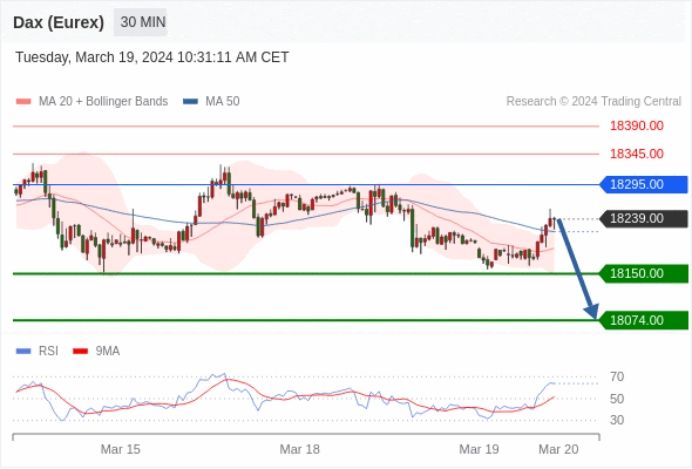Select the 18150.00 green support tag
The image size is (692, 469).
644,274
